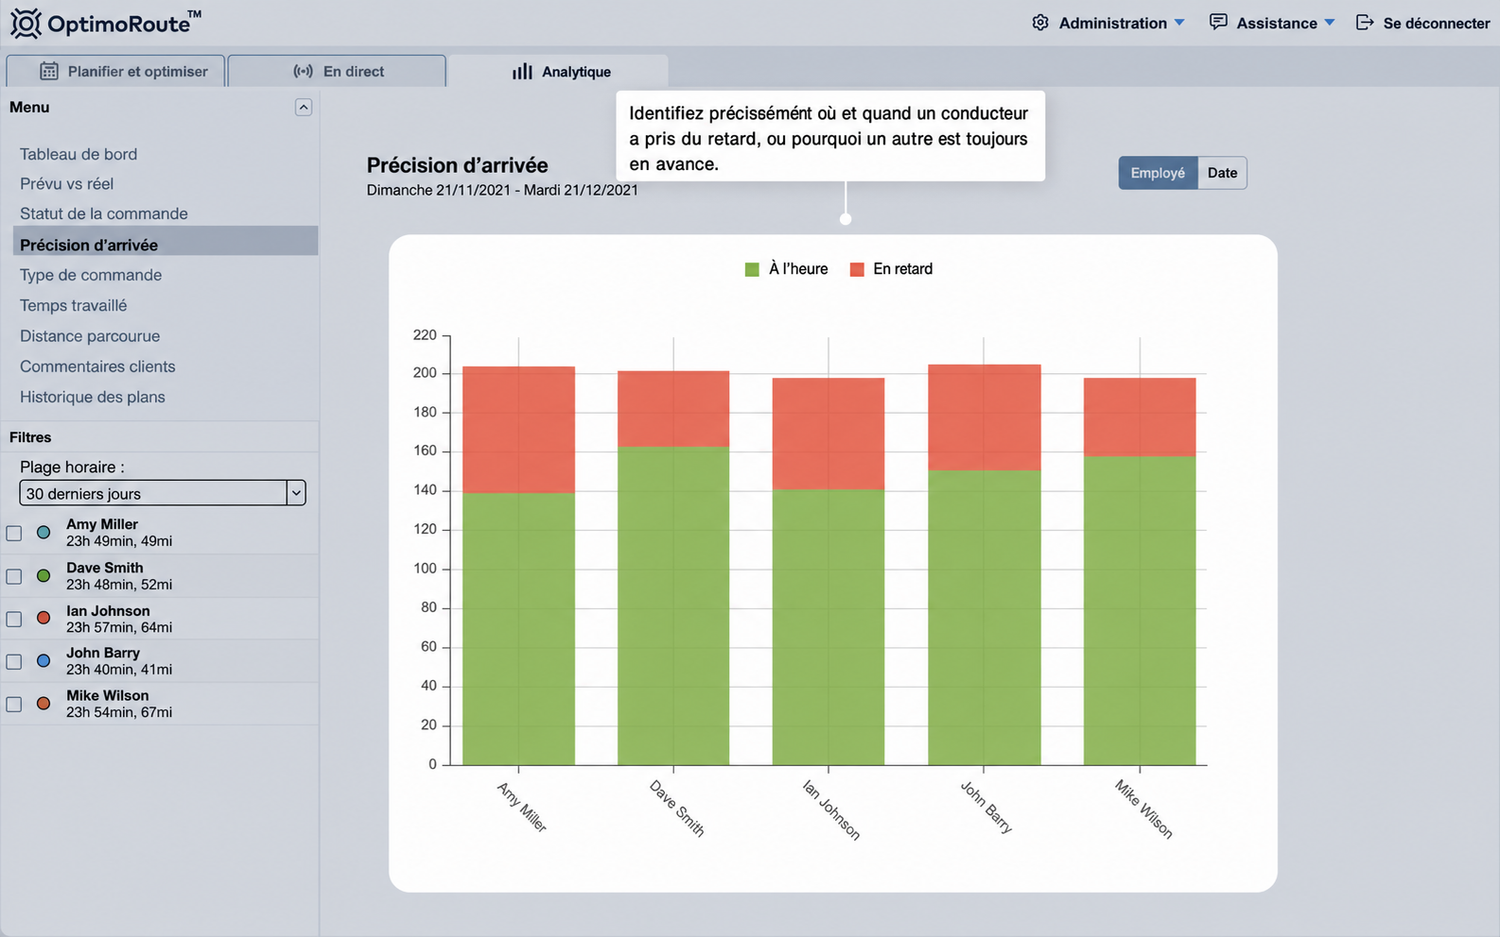
Task: Click the logout arrow icon
Action: click(x=1365, y=22)
